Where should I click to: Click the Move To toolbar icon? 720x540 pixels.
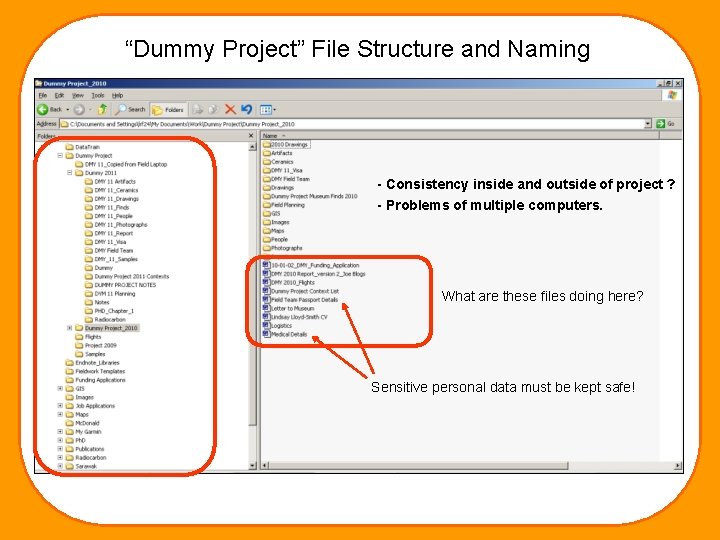click(197, 109)
